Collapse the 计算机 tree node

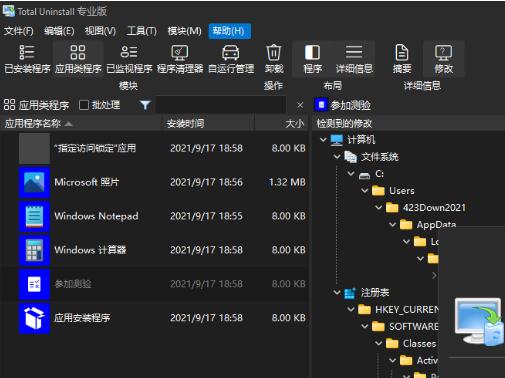pyautogui.click(x=323, y=140)
